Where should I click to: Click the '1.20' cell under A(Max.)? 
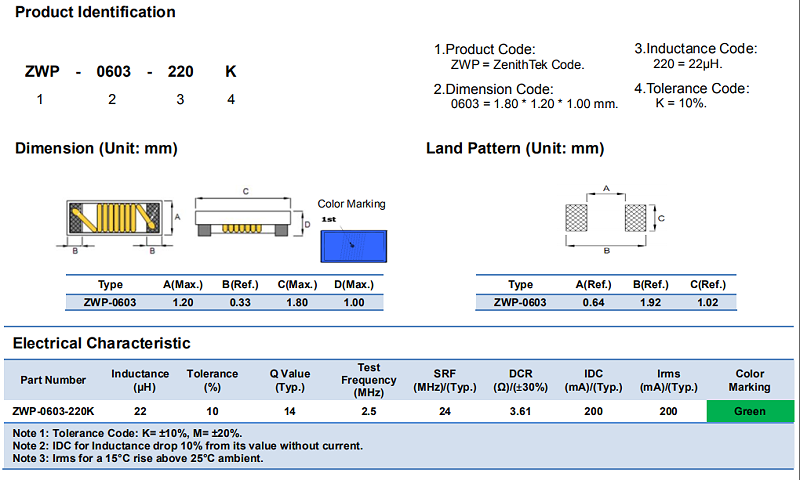183,302
